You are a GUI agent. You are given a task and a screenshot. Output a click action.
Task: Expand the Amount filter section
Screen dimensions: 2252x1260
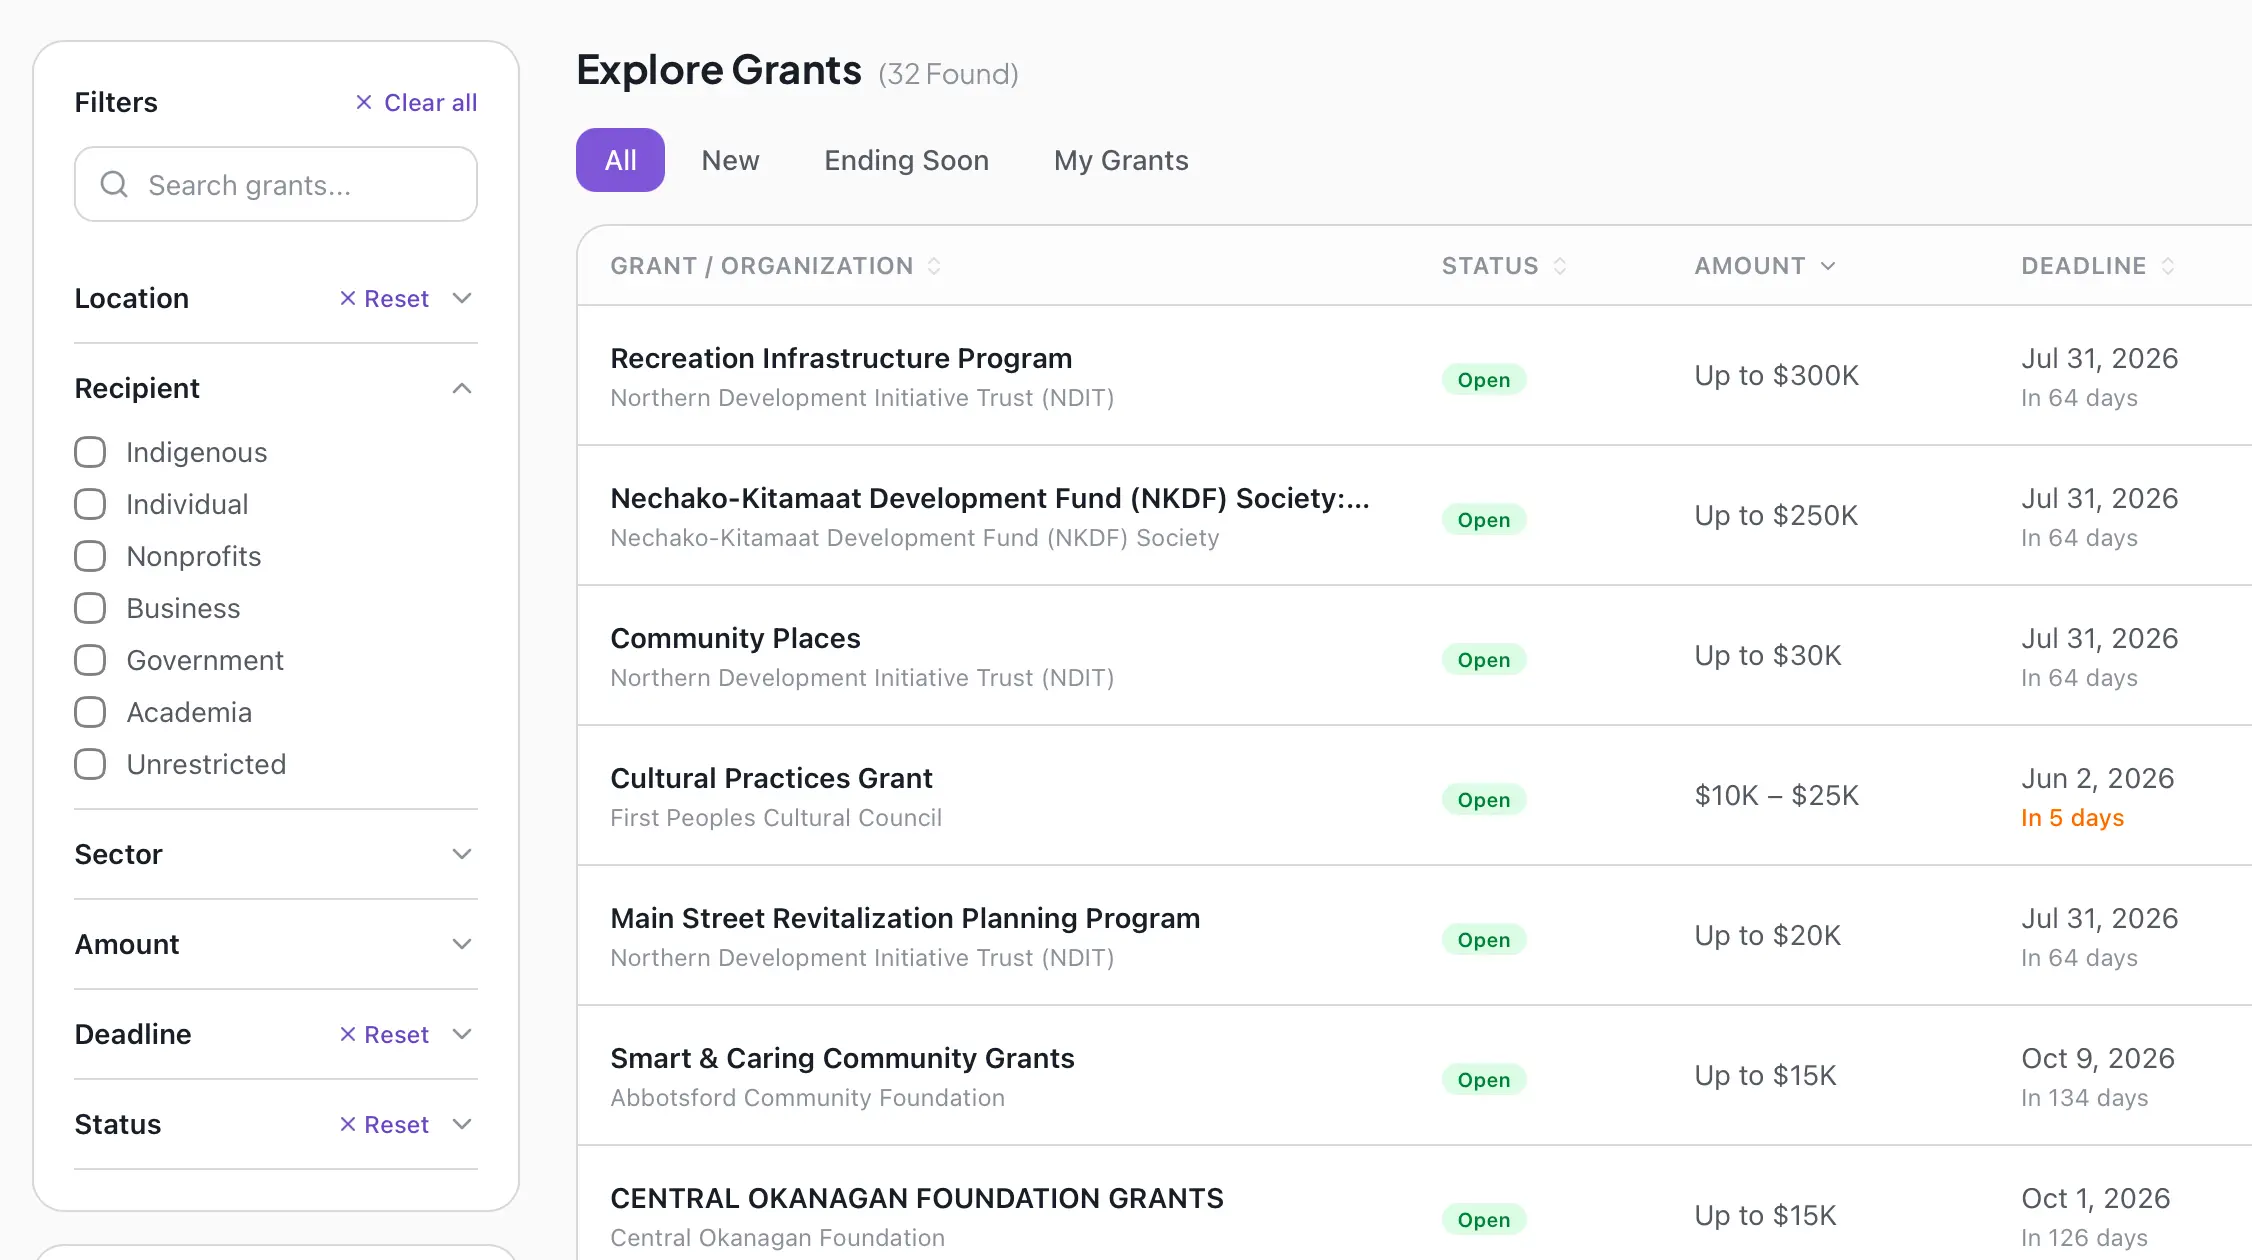click(462, 944)
